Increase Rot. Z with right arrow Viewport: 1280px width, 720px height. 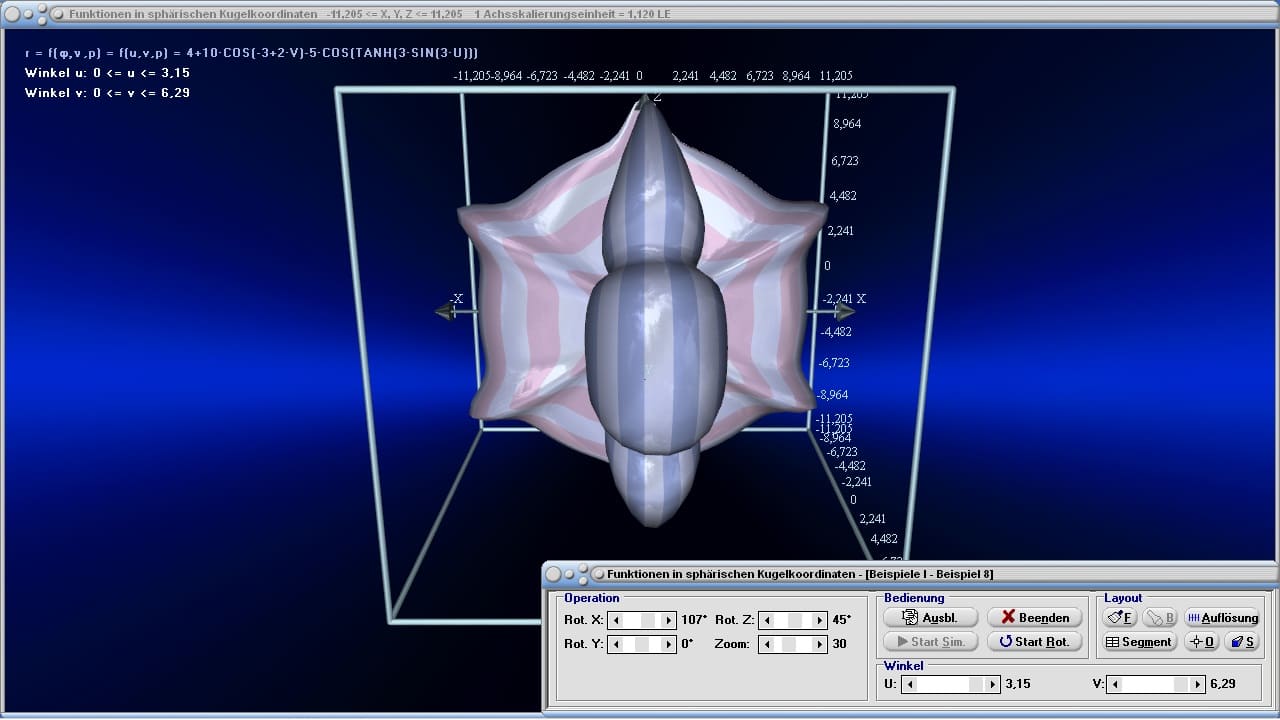point(819,620)
